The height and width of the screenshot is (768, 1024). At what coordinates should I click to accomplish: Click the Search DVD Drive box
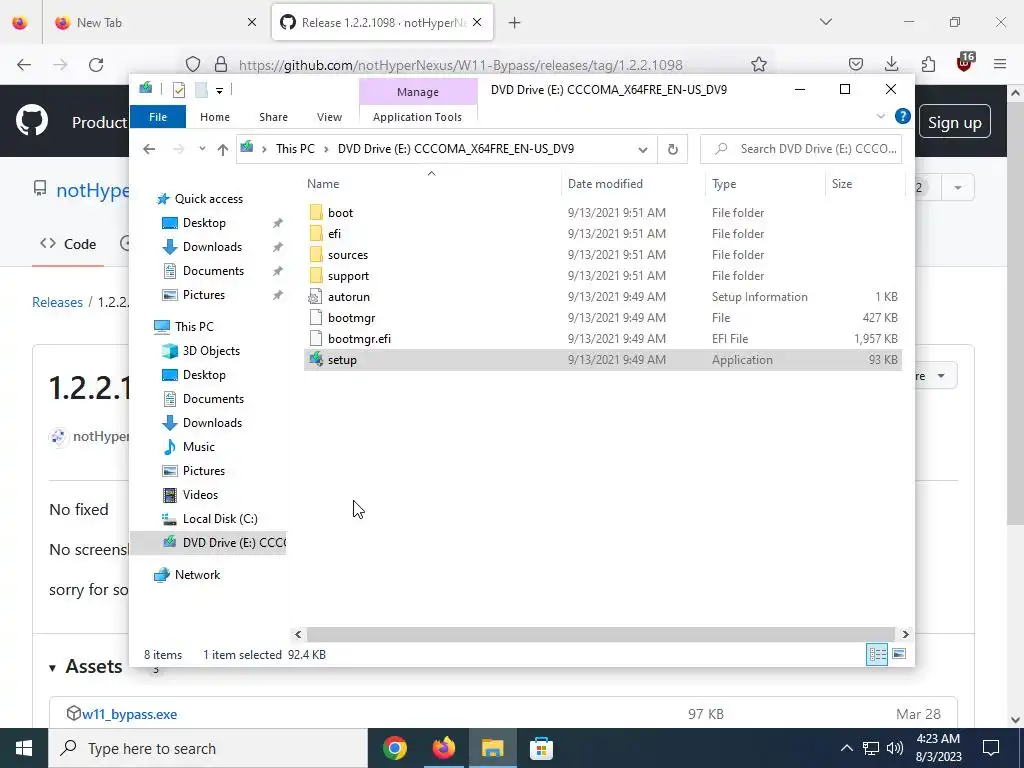point(801,149)
